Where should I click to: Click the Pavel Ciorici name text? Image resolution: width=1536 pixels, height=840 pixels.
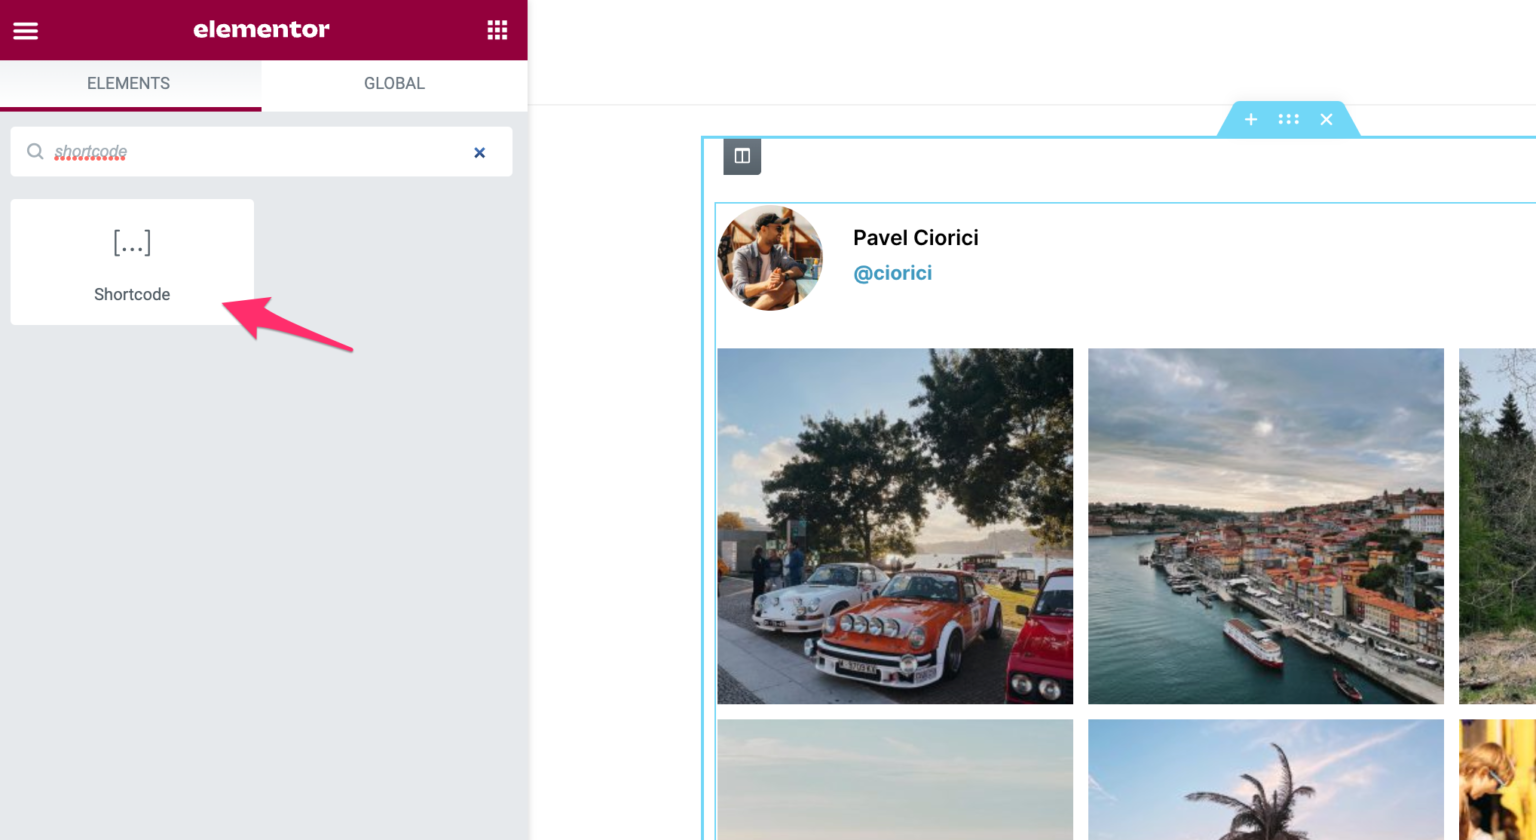coord(915,238)
